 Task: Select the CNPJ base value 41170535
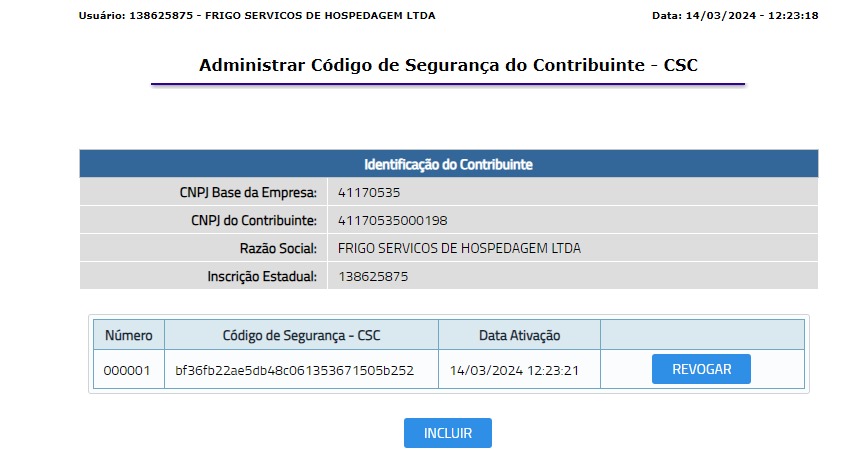(369, 192)
